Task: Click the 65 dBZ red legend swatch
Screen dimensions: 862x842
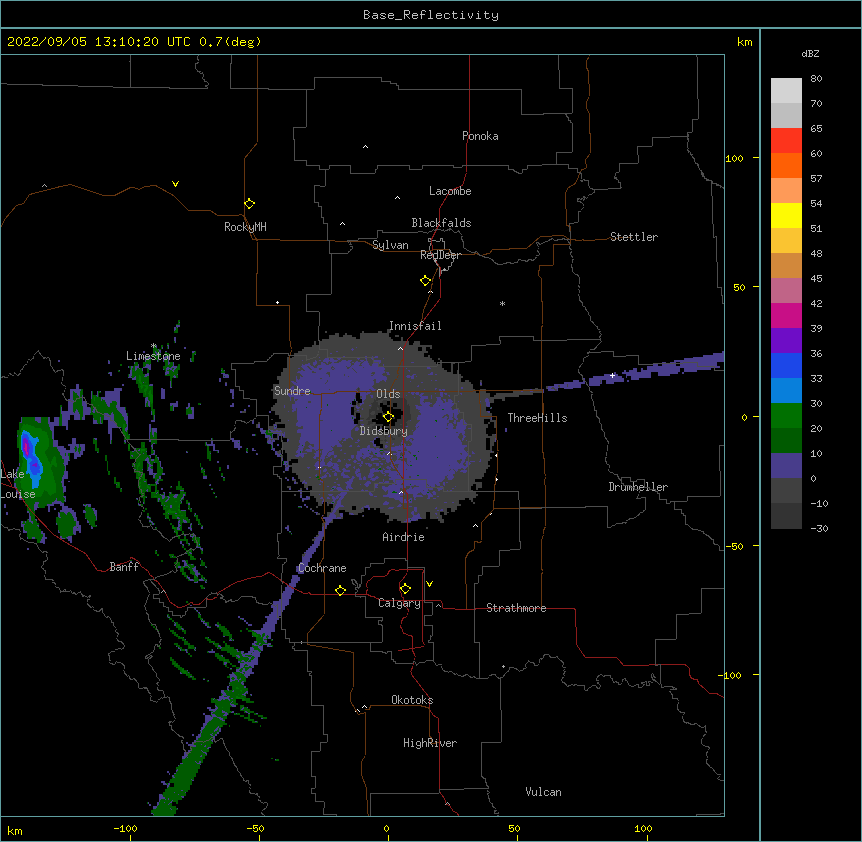Action: tap(786, 141)
